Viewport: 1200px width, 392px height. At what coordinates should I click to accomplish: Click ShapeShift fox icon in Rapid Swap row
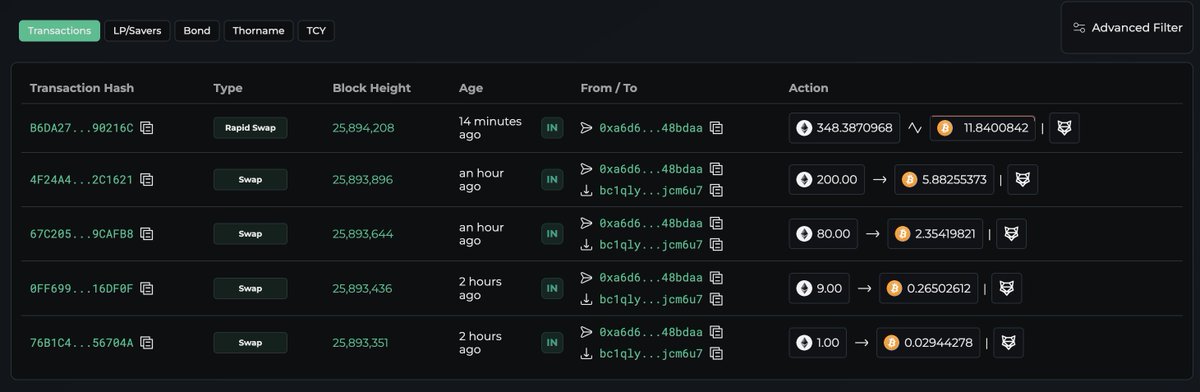click(1064, 128)
